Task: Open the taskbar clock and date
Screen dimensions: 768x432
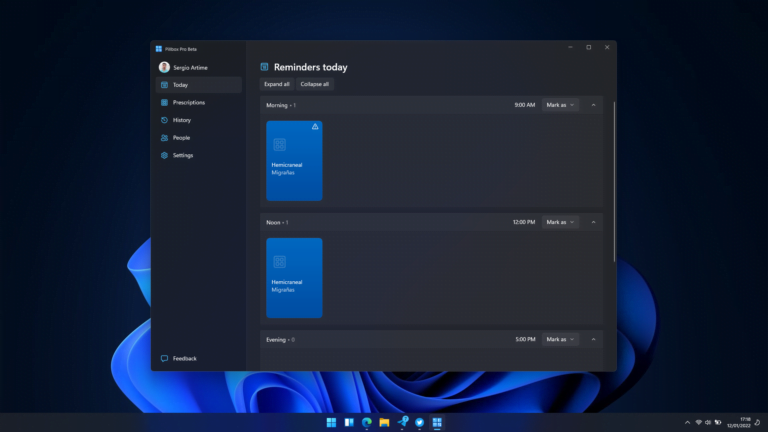Action: (739, 422)
